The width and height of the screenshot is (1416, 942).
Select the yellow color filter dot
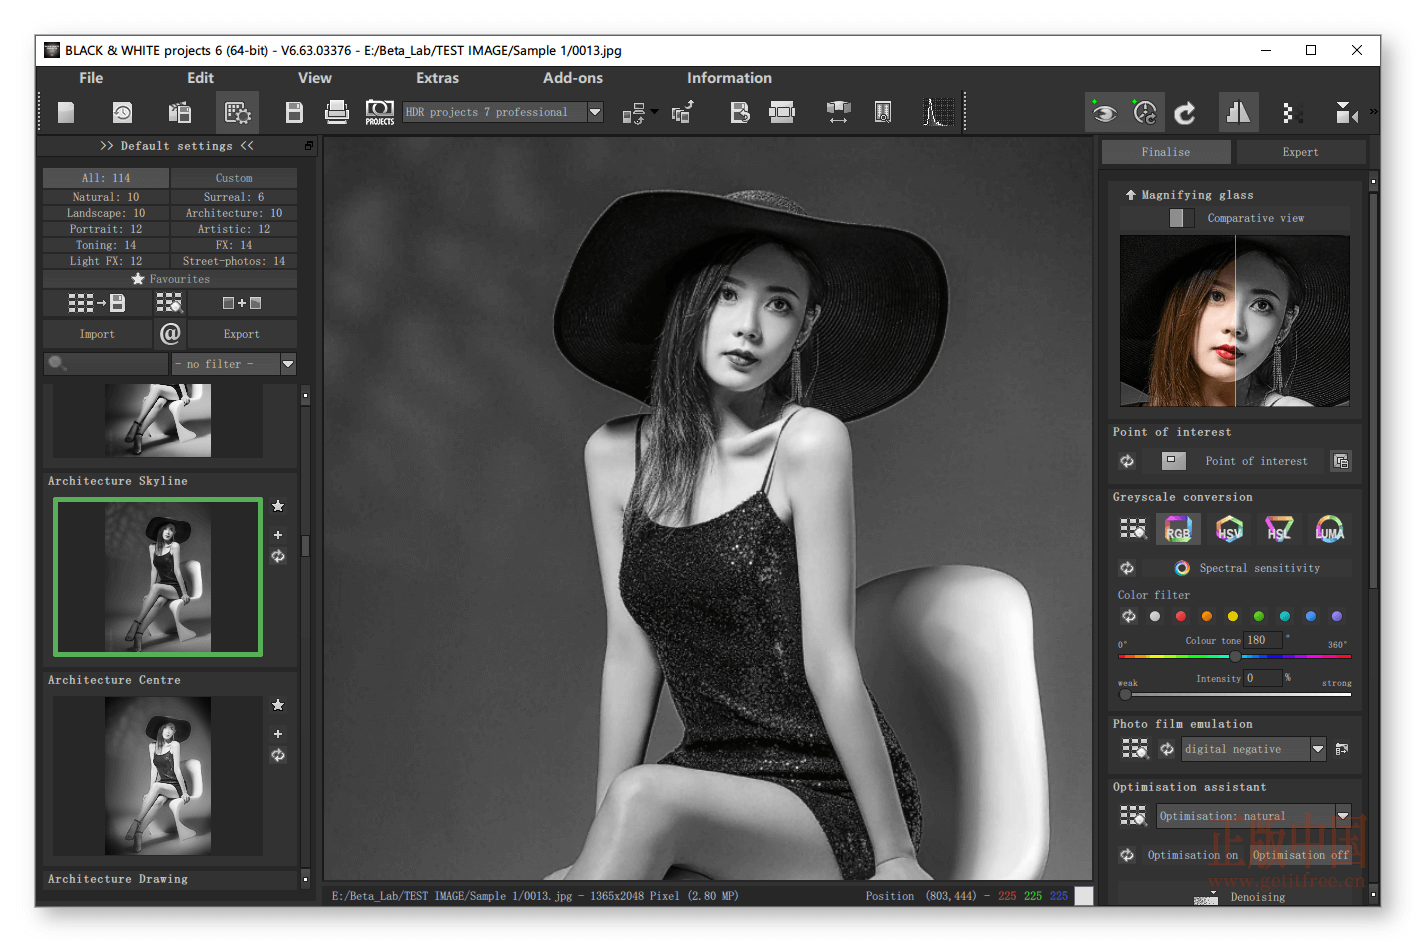1233,616
